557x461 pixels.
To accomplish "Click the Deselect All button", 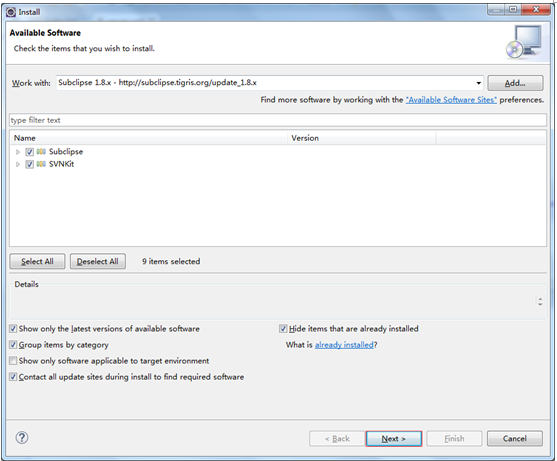I will pyautogui.click(x=98, y=261).
